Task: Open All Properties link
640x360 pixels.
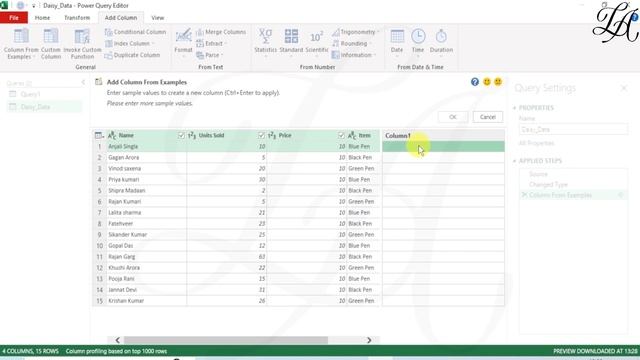Action: pyautogui.click(x=536, y=143)
